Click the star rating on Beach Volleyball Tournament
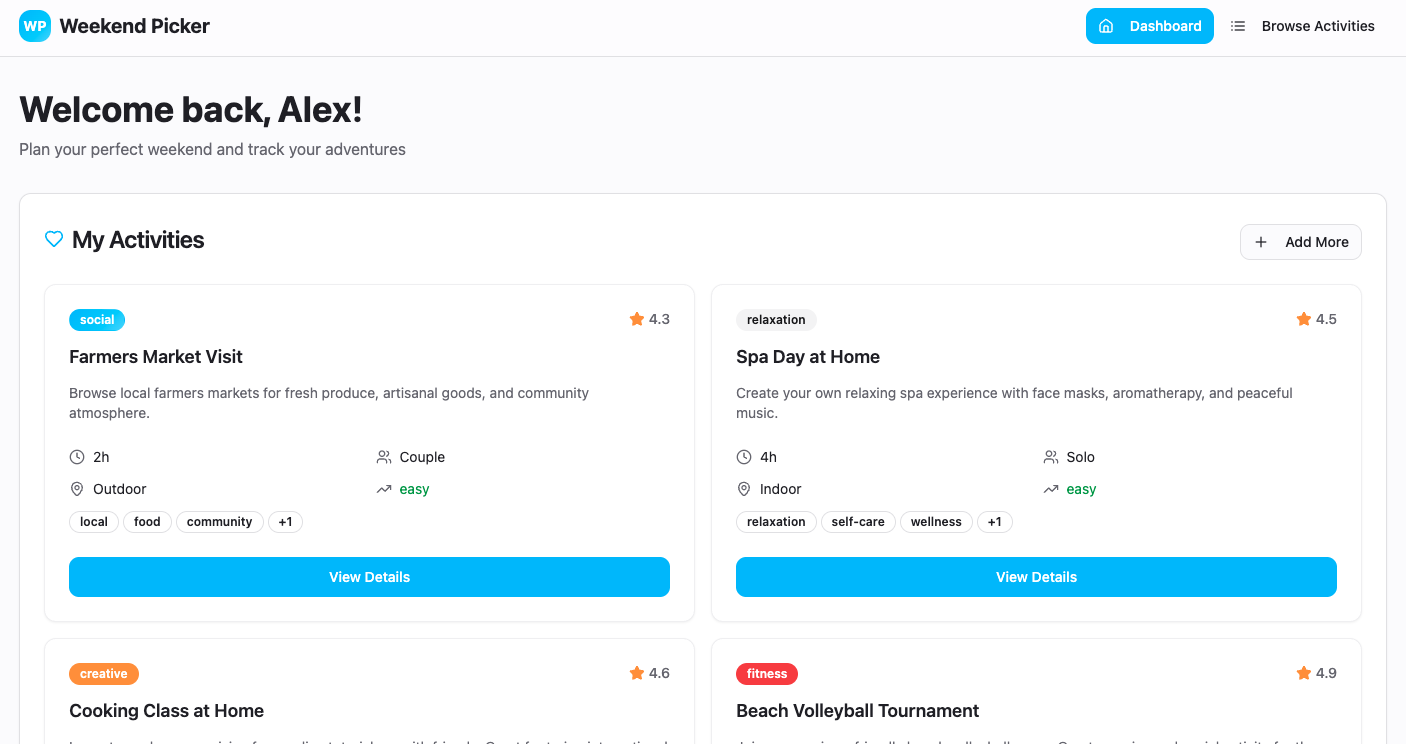 click(x=1316, y=673)
